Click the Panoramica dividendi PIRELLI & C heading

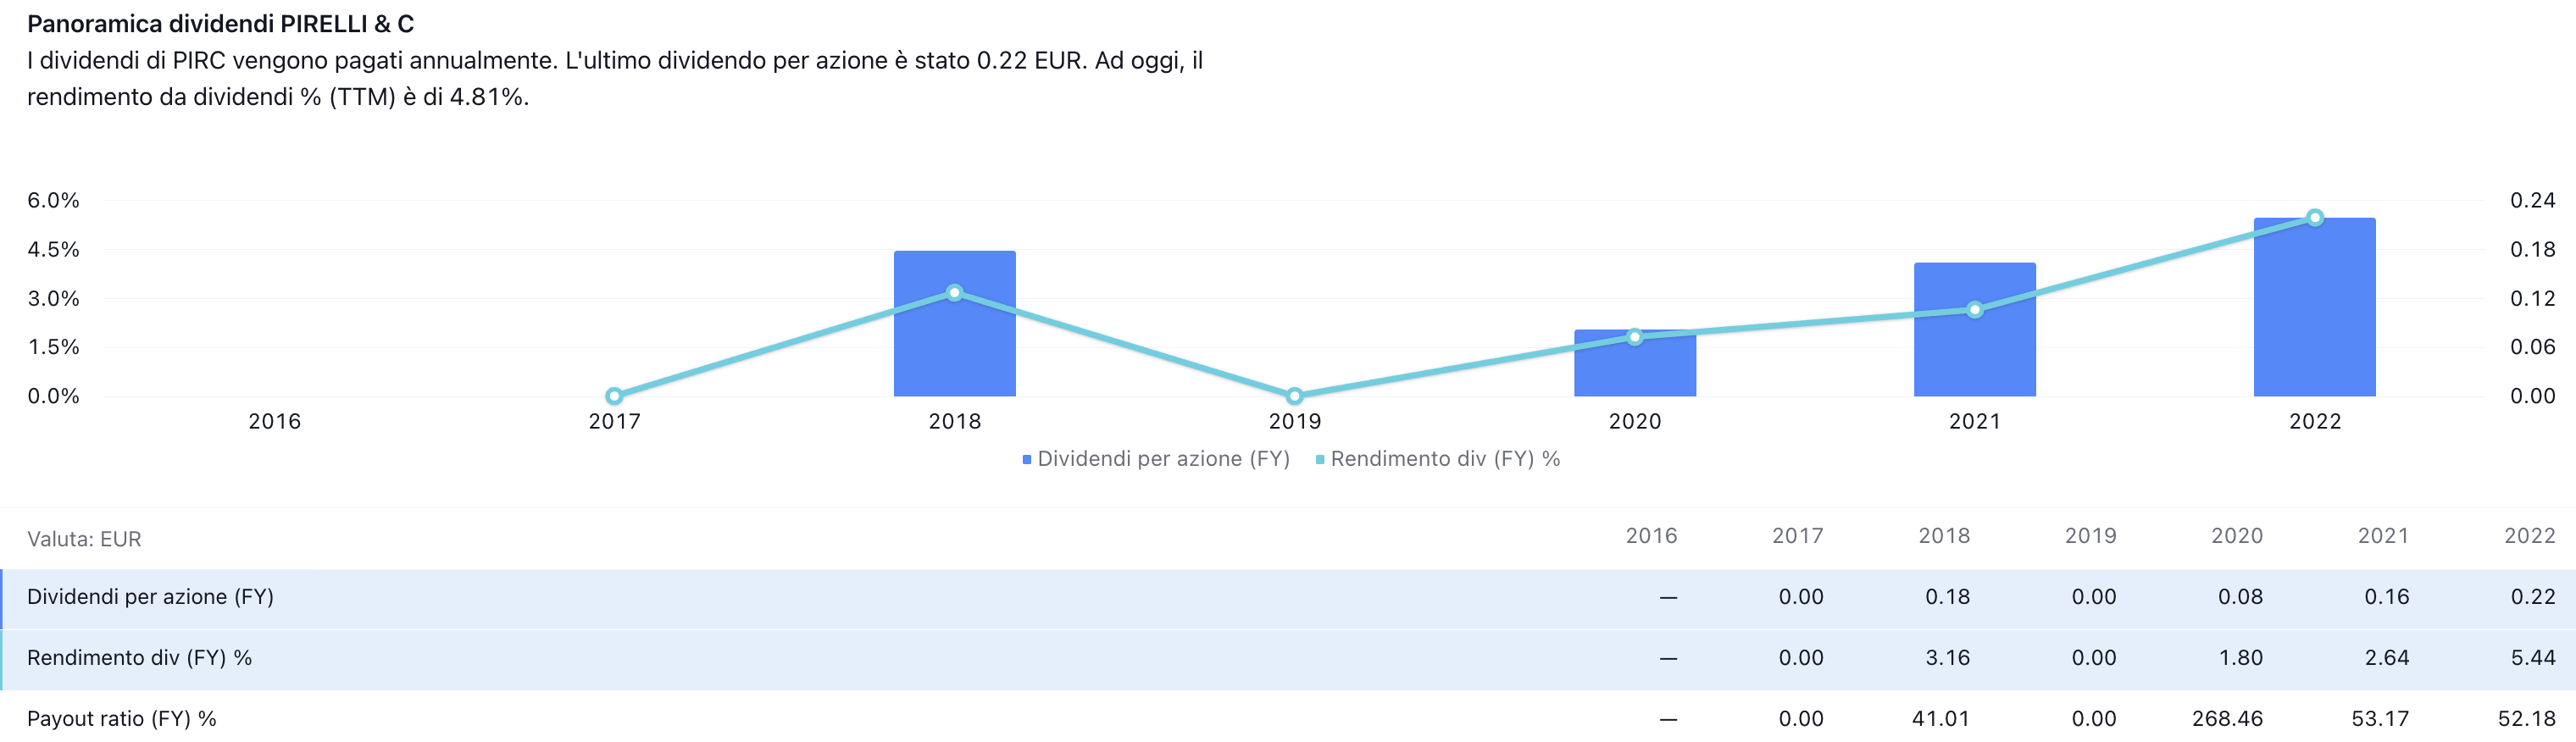[x=220, y=24]
